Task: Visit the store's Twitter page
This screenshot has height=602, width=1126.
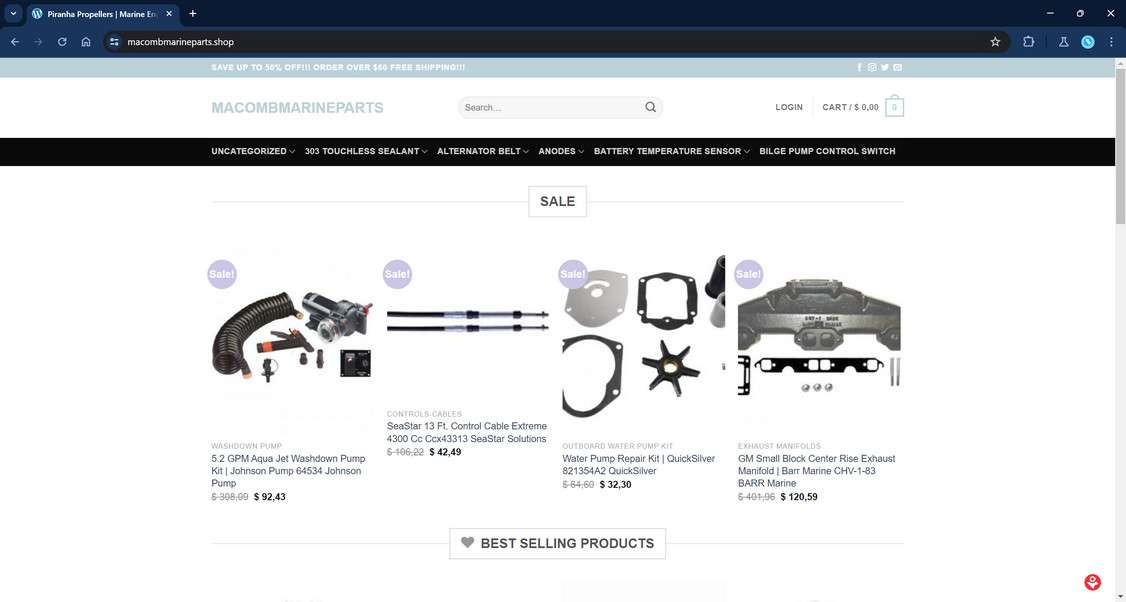Action: (x=885, y=68)
